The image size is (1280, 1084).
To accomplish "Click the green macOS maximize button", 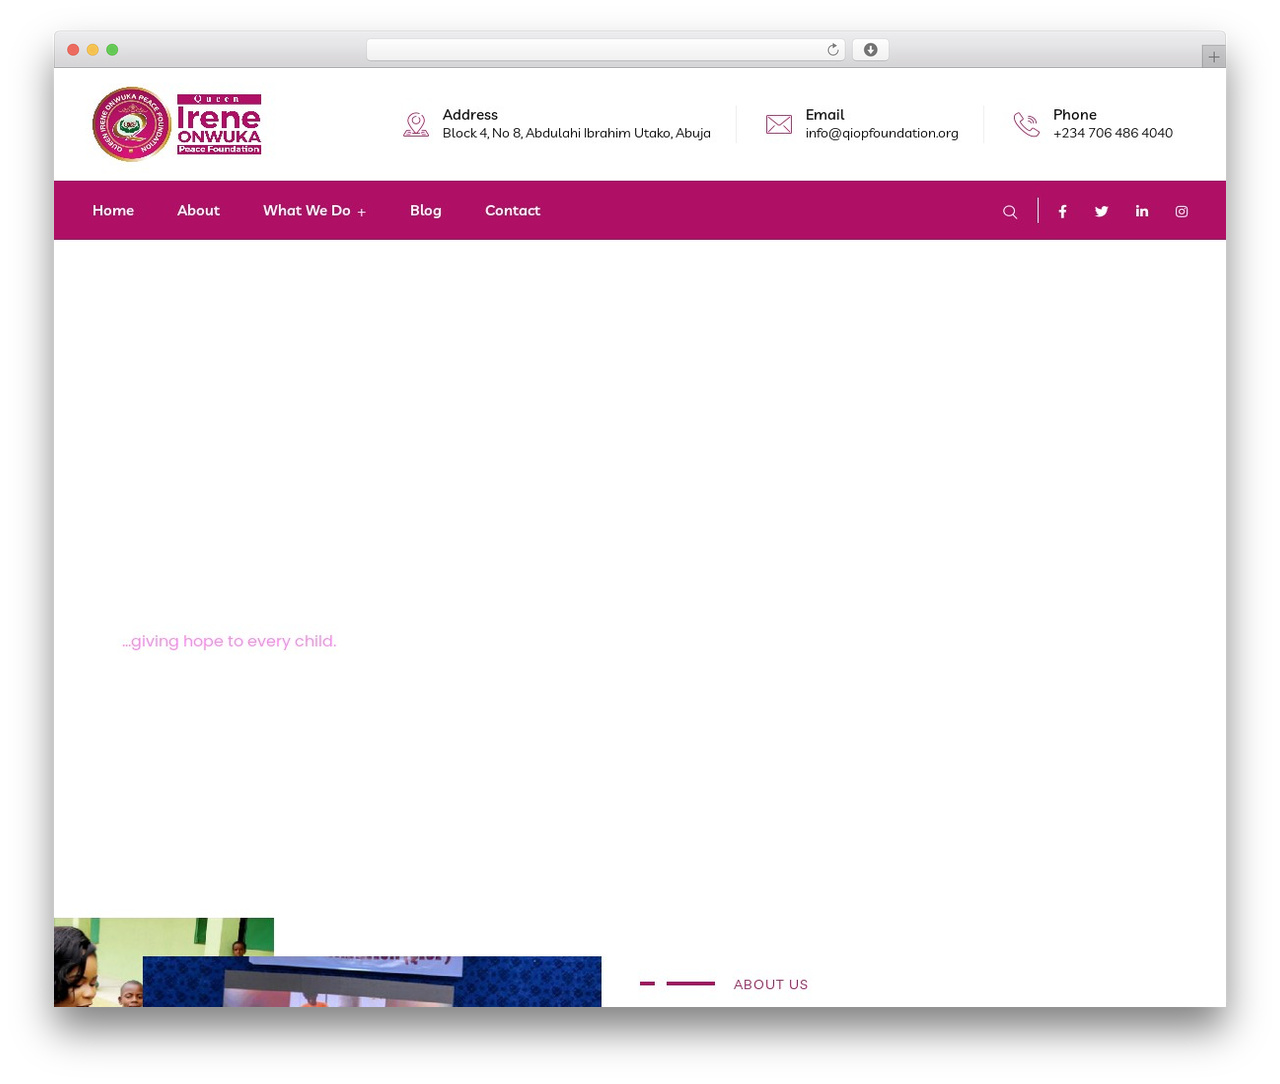I will (112, 50).
